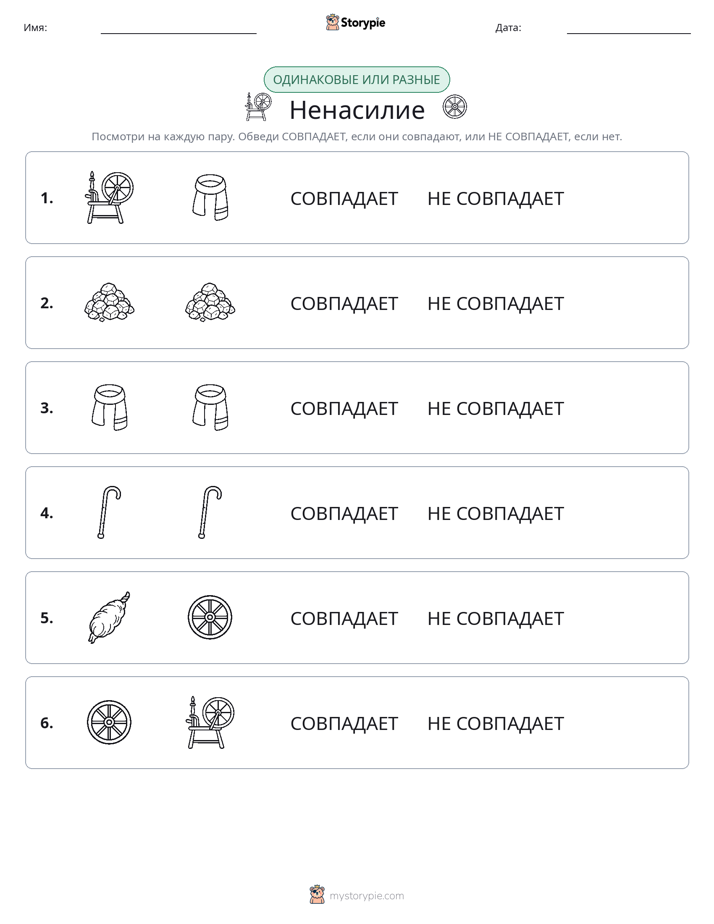Viewport: 714px width, 924px height.
Task: Select the wheel icon in row 5
Action: tap(210, 617)
